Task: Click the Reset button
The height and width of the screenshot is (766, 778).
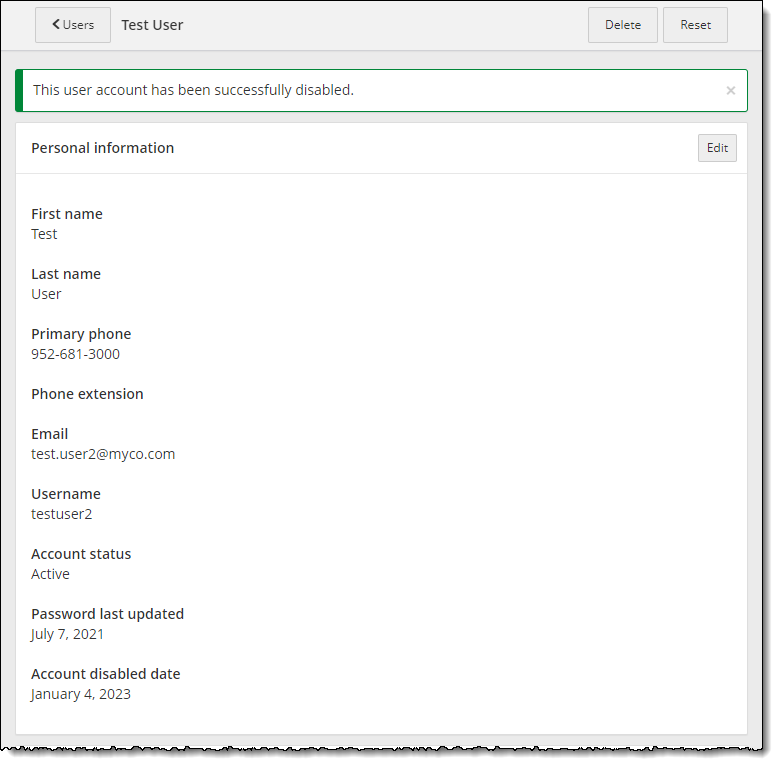Action: tap(695, 25)
